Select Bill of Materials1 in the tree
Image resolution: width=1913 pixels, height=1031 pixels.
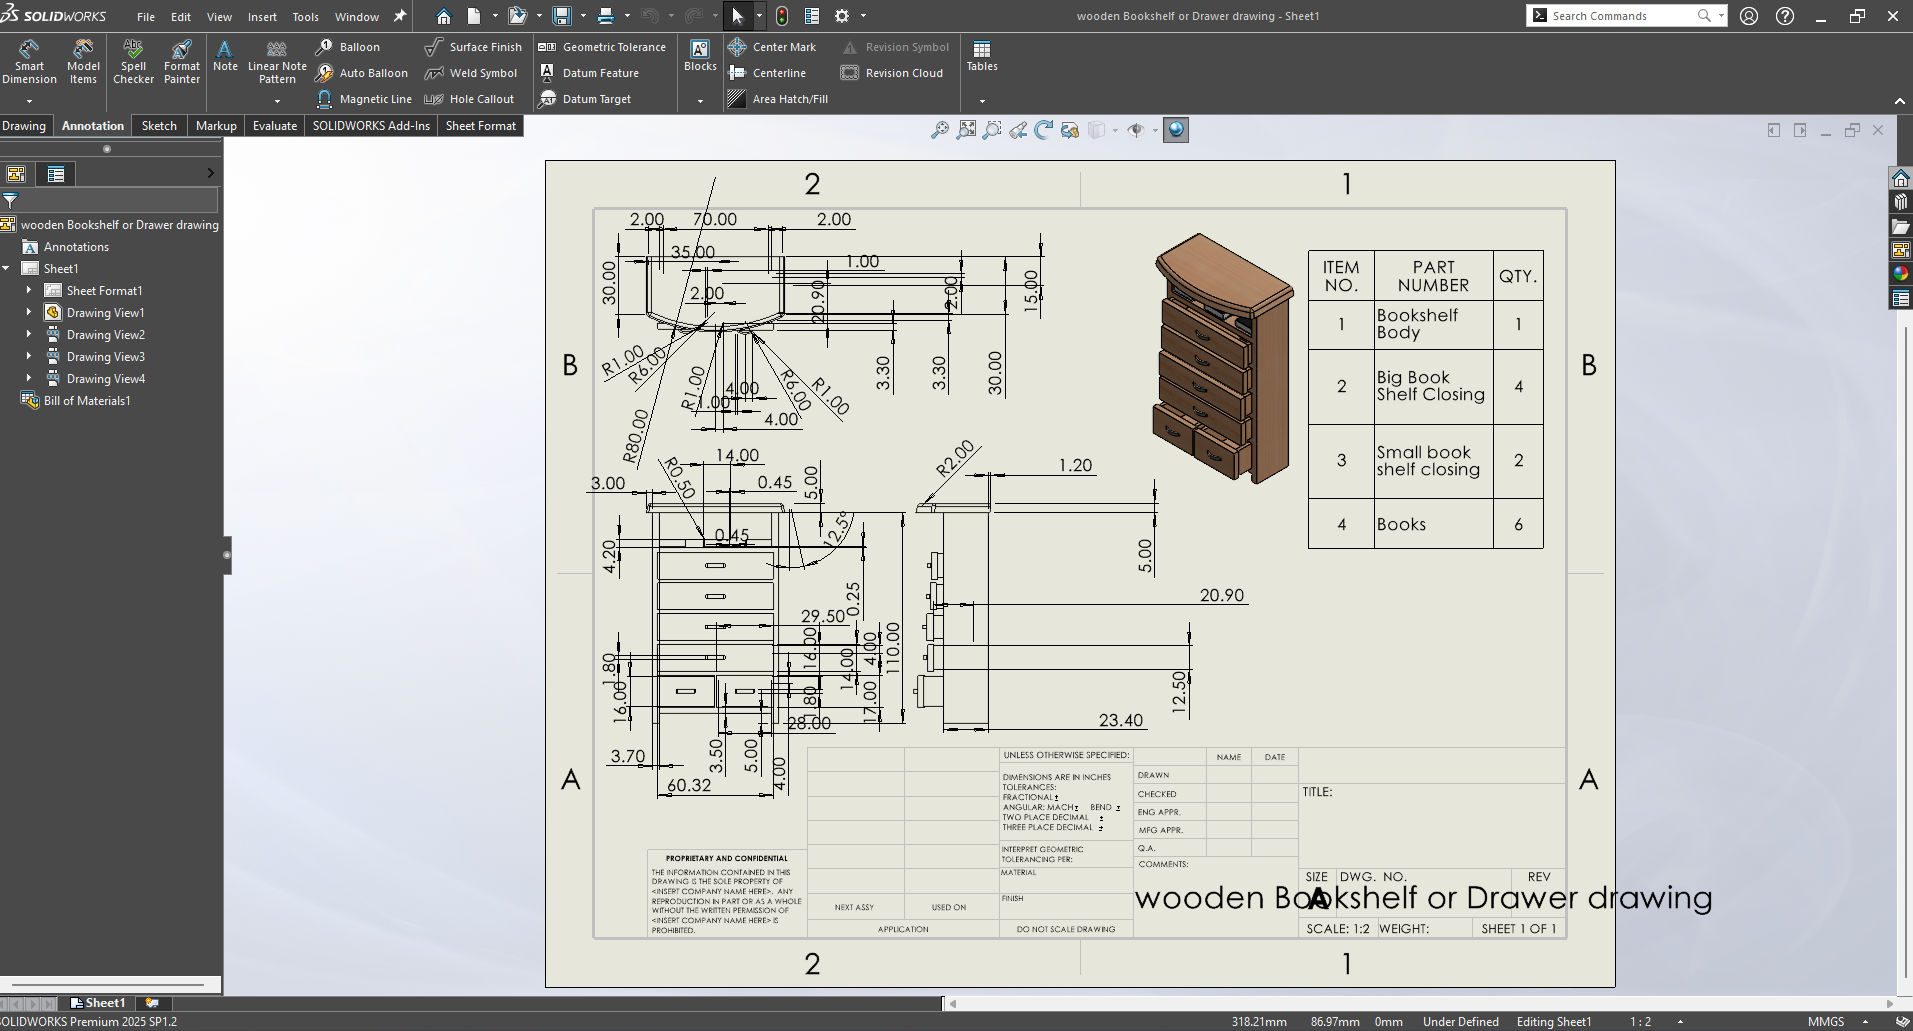[x=86, y=401]
